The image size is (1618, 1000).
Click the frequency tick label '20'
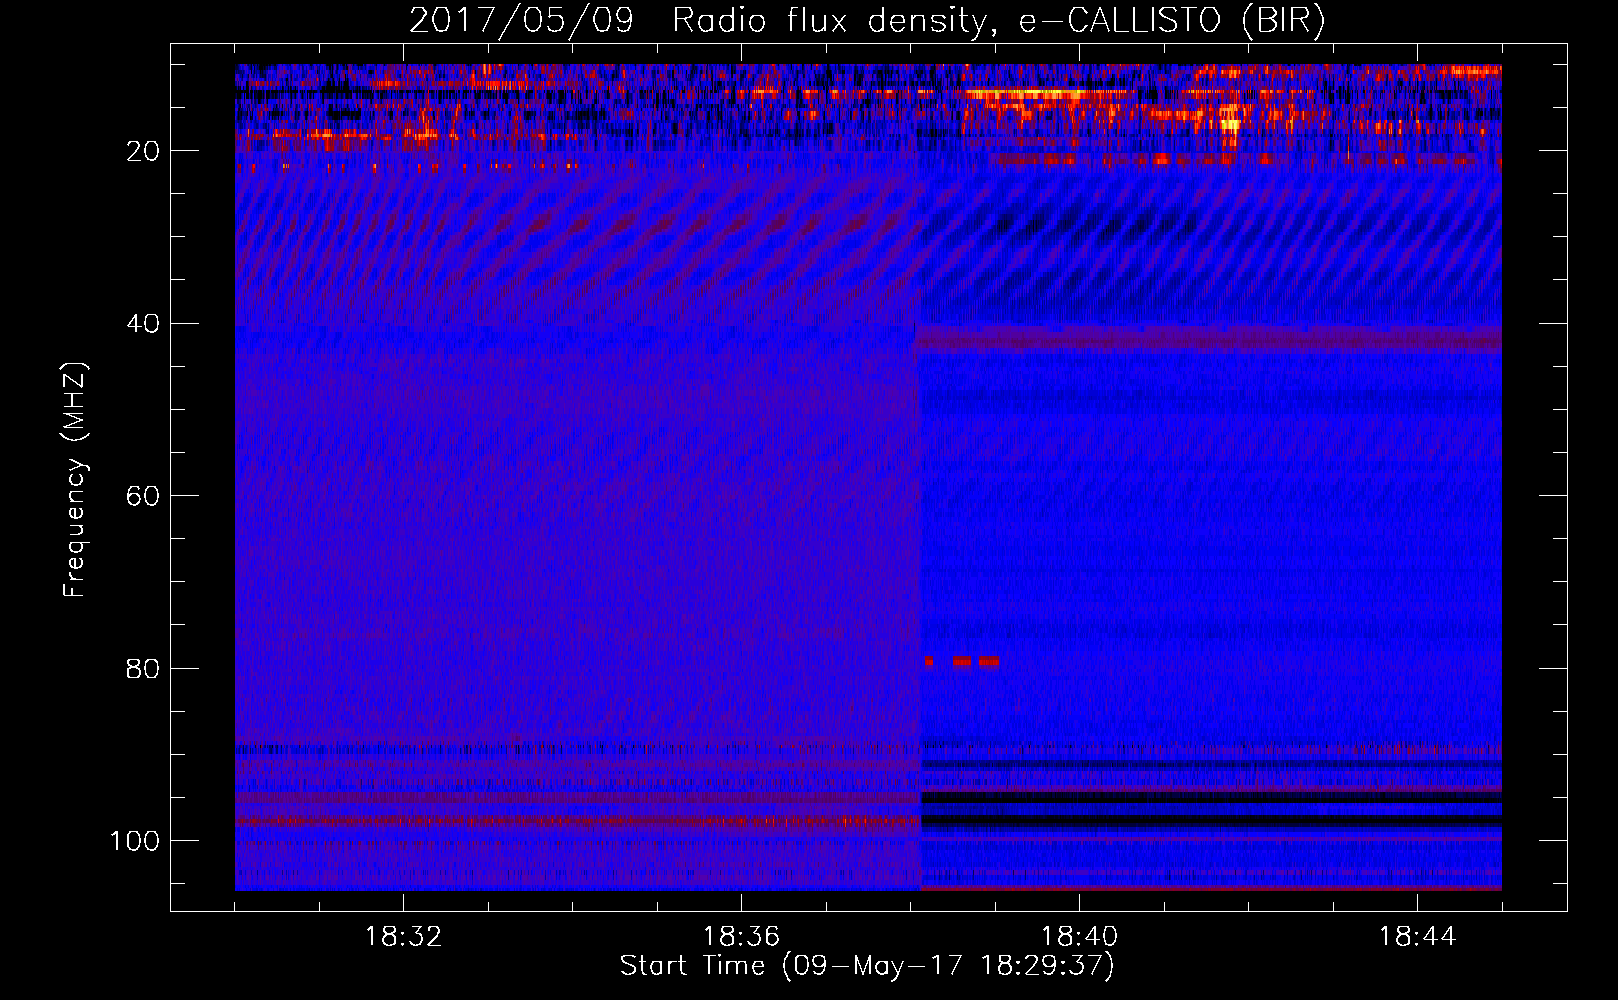coord(144,152)
